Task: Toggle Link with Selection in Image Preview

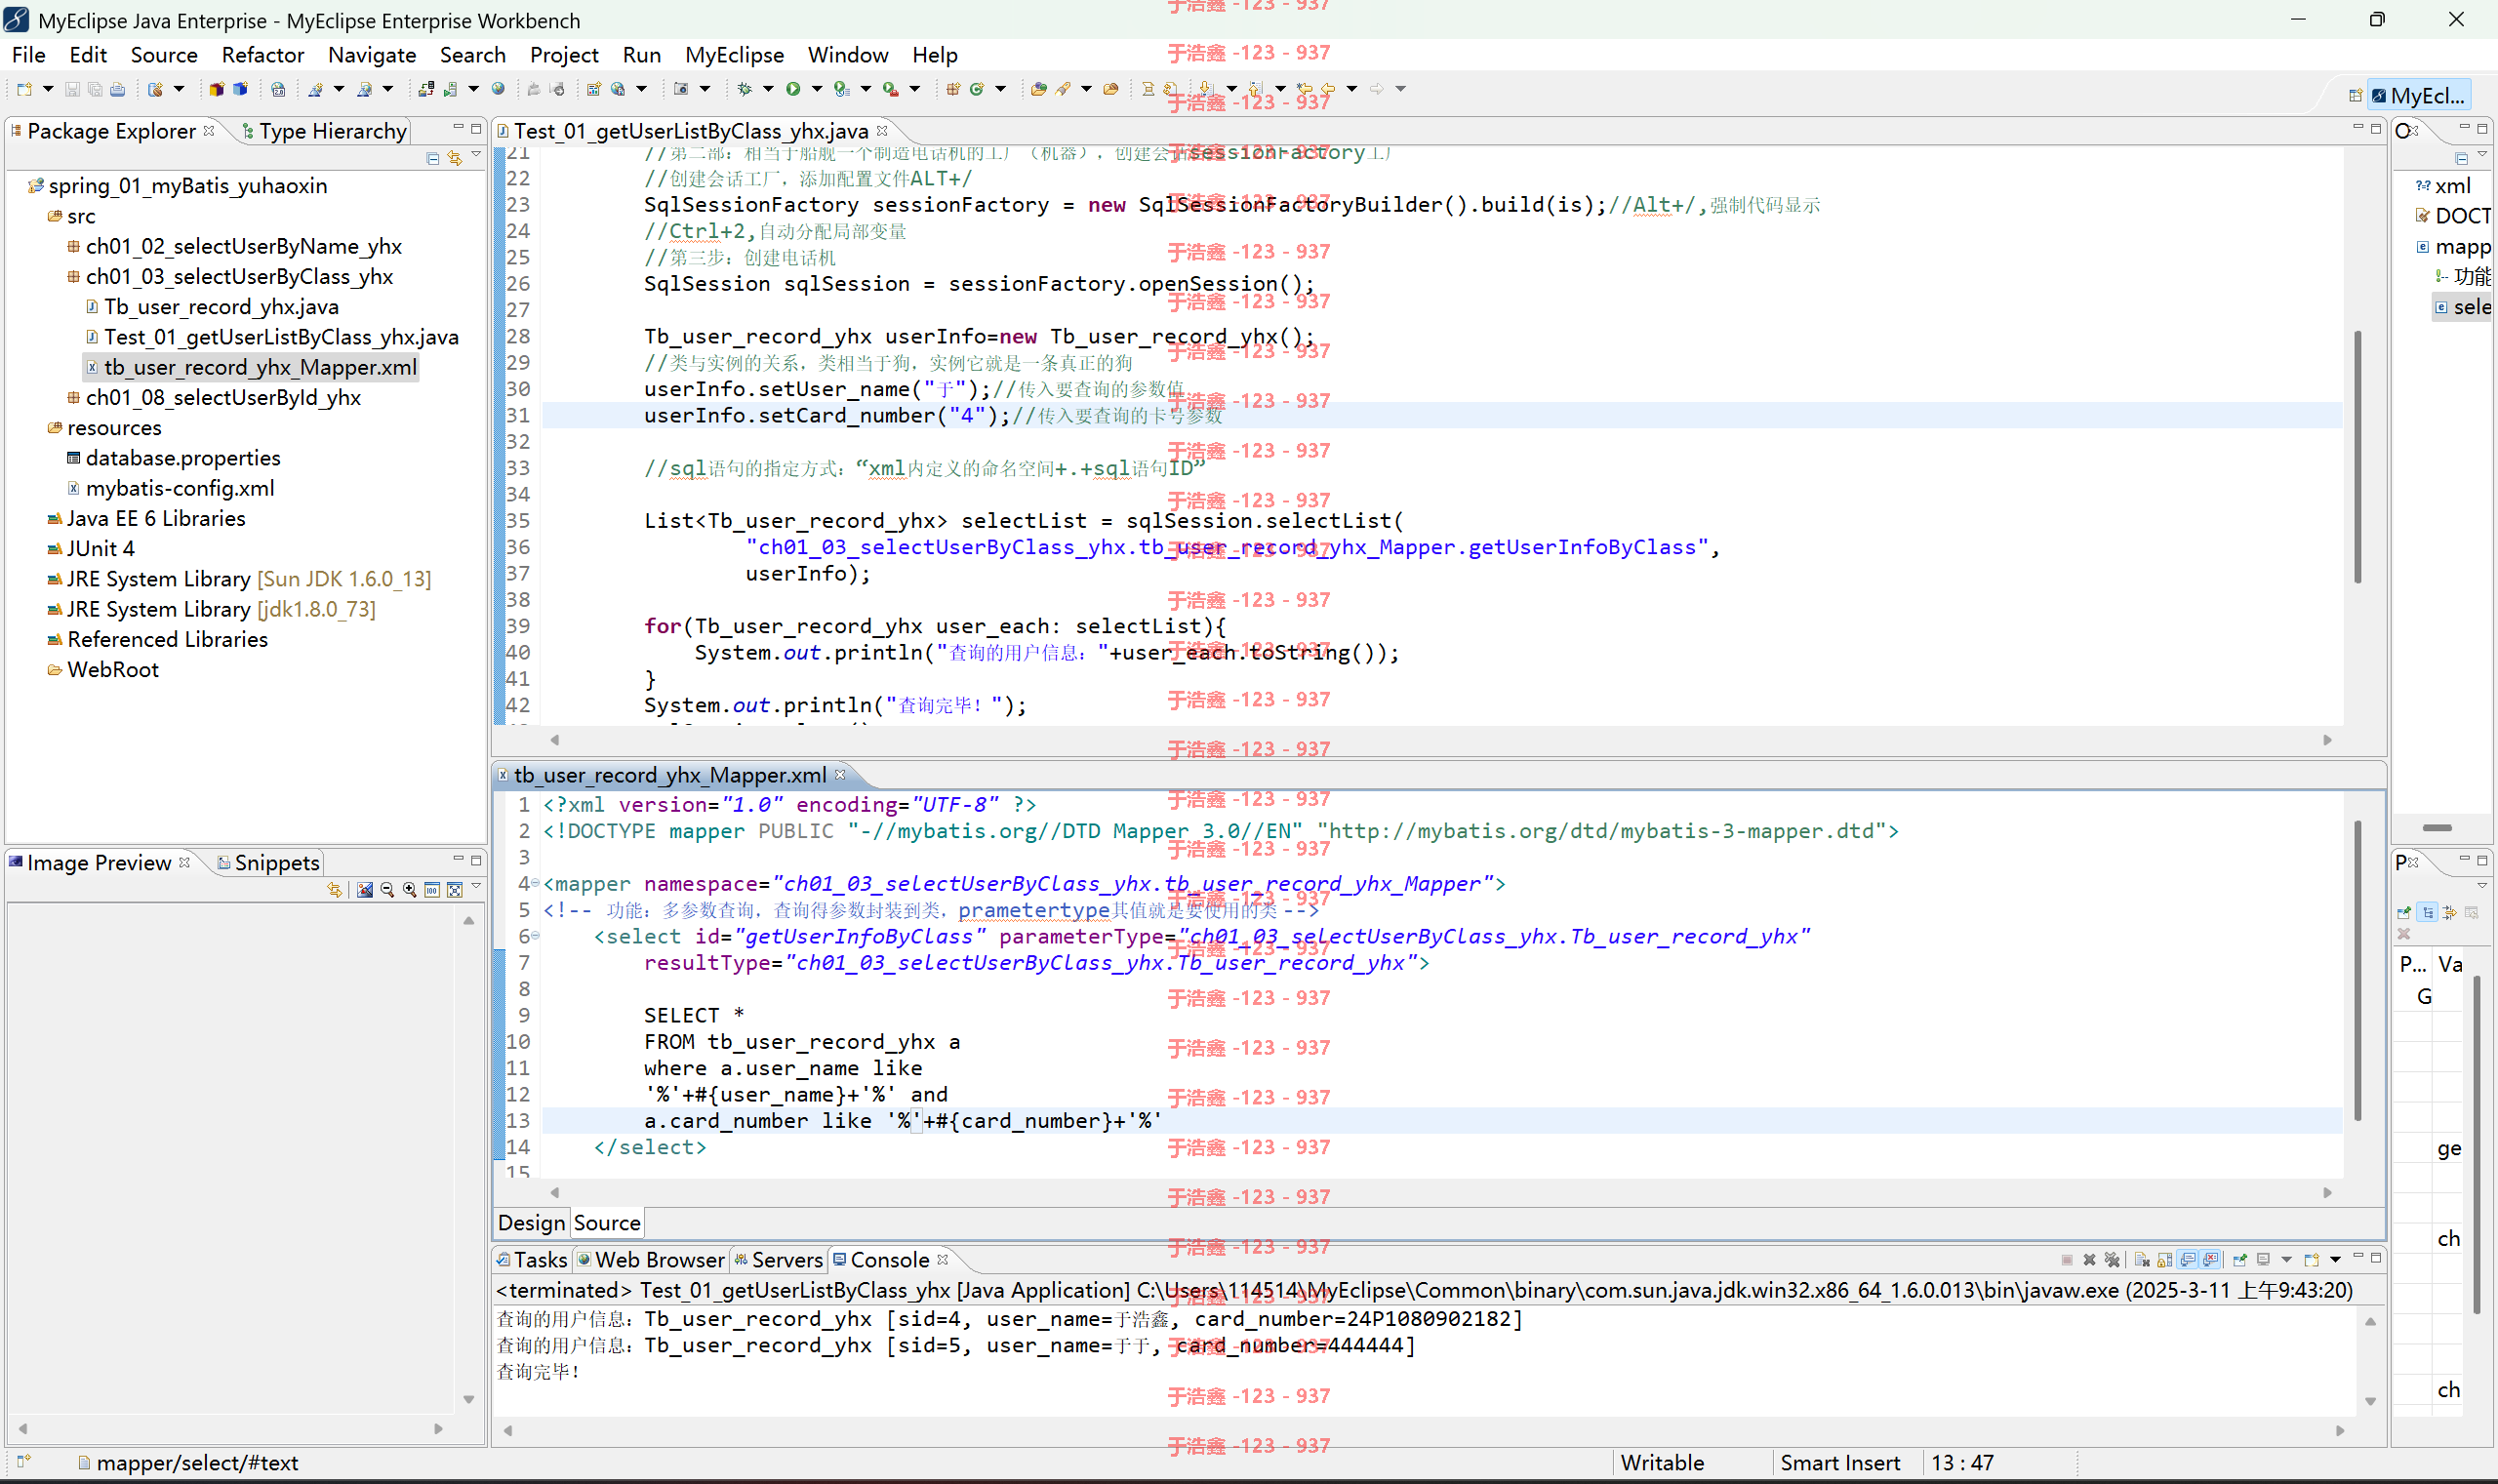Action: [x=334, y=890]
